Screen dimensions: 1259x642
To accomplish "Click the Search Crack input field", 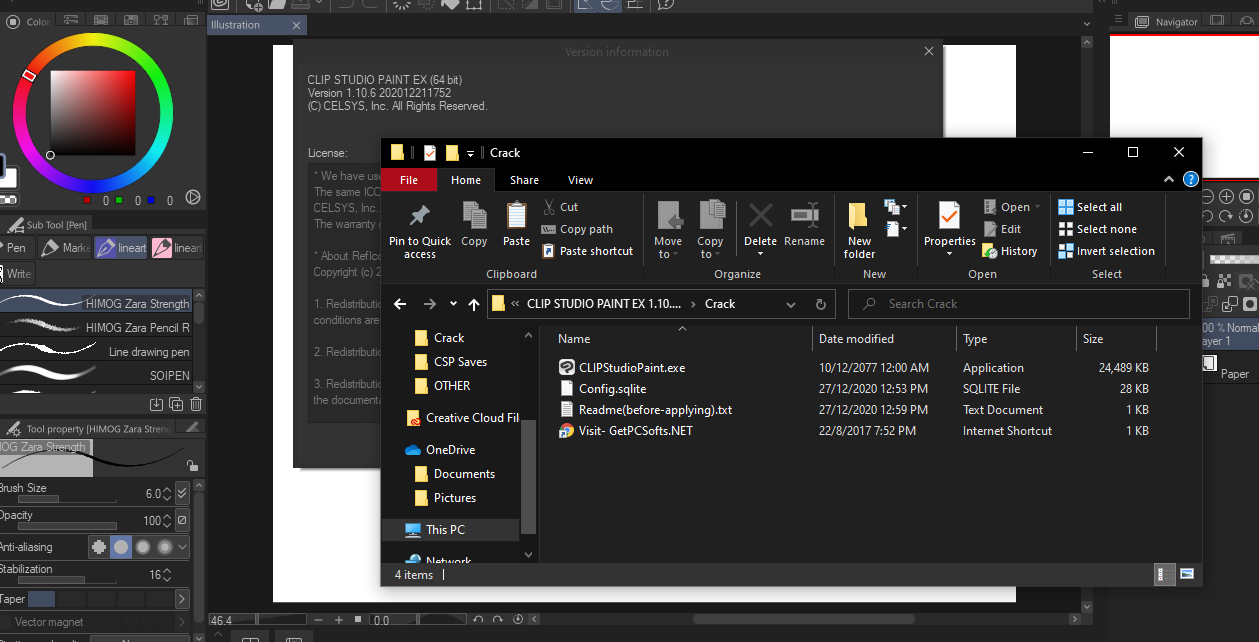I will tap(1019, 304).
